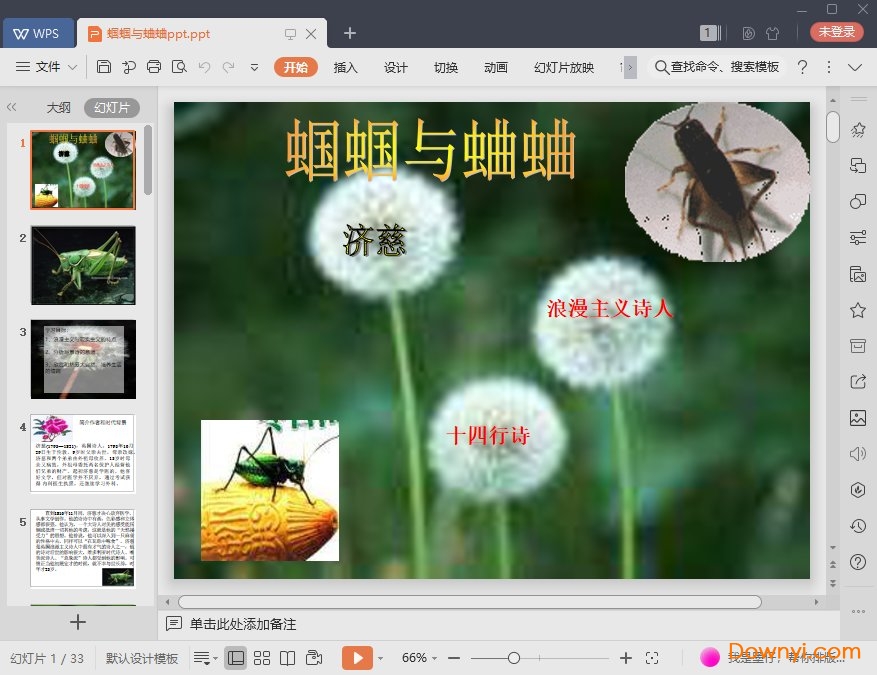Click the Save icon in the quick toolbar

[x=104, y=67]
